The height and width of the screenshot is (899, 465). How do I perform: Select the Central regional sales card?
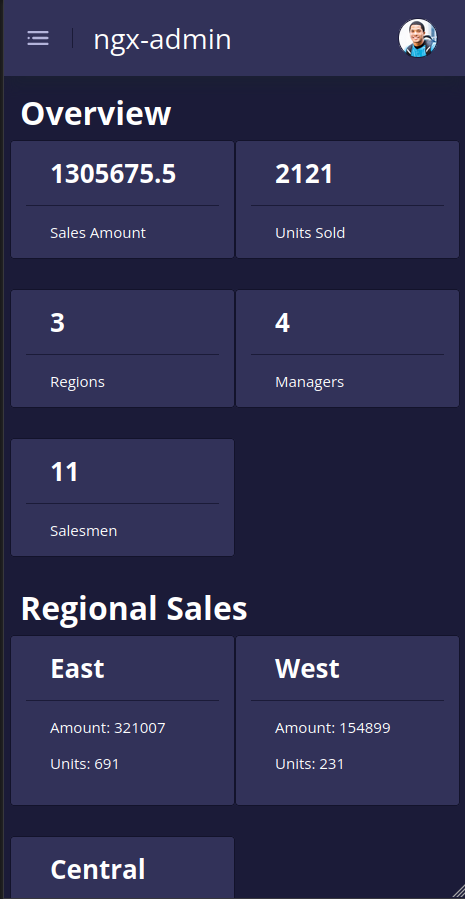123,868
